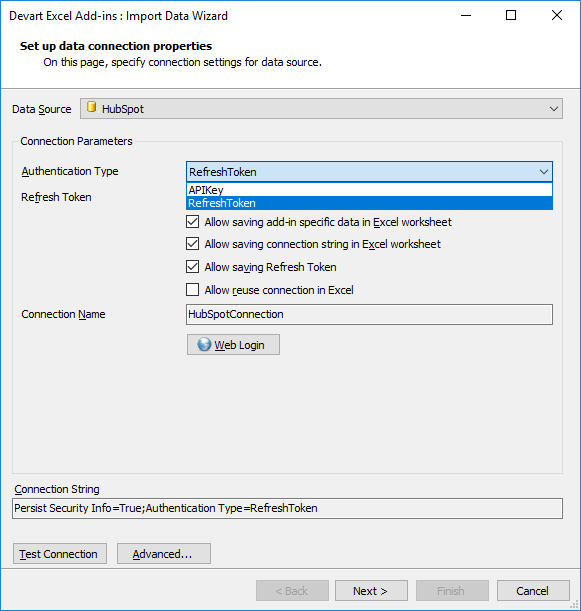Screen dimensions: 581x611
Task: Close the wizard with the X button
Action: pos(557,16)
